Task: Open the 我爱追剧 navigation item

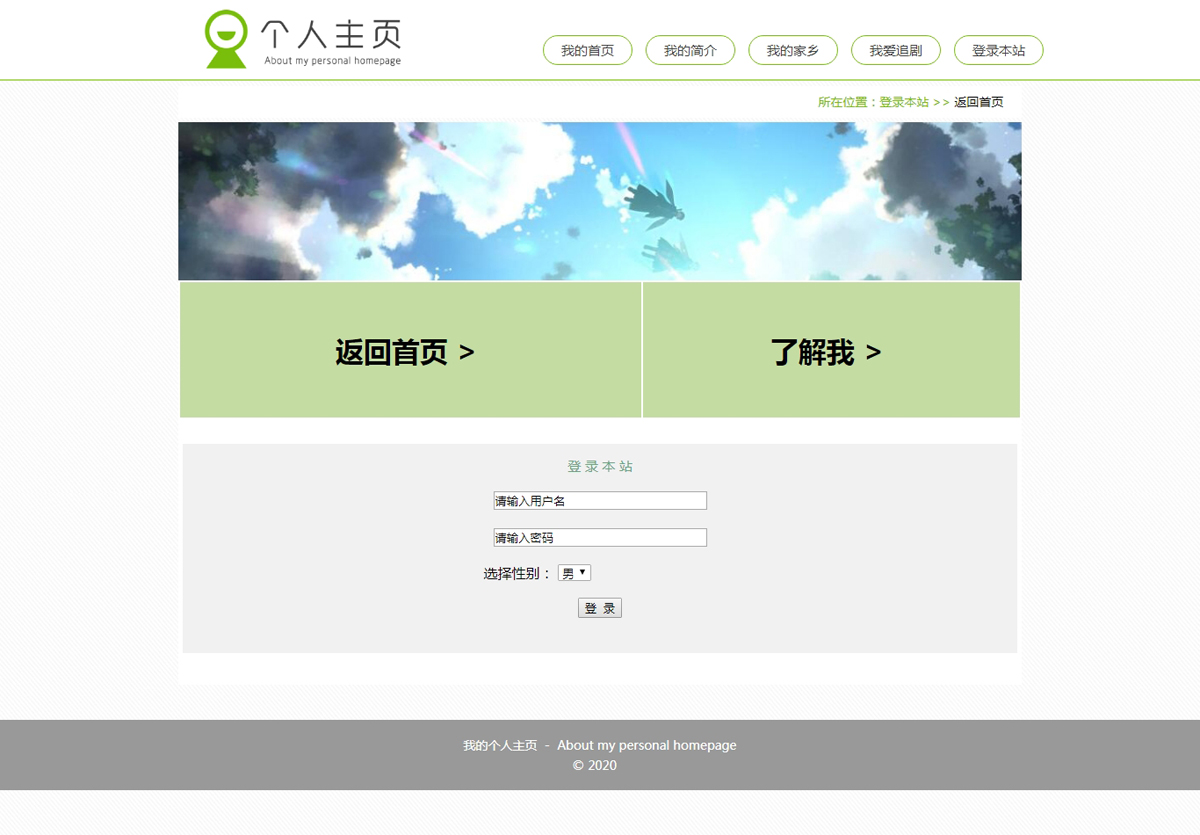Action: (x=895, y=50)
